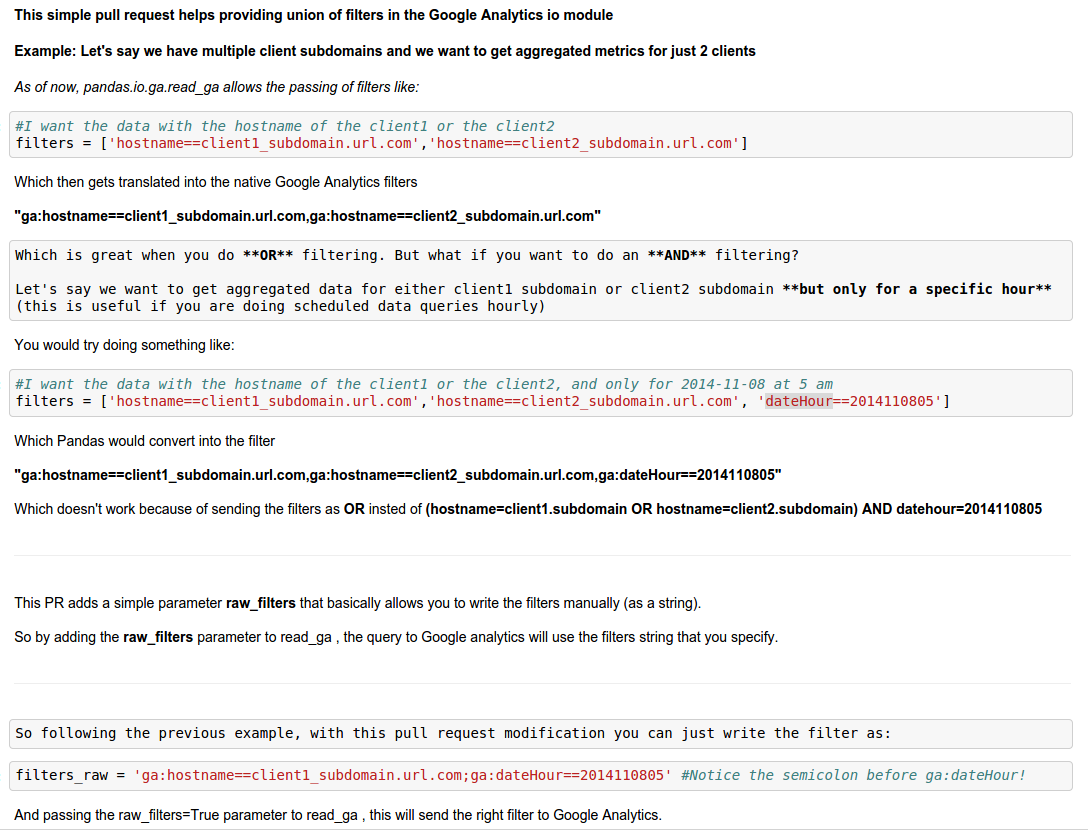The image size is (1088, 830).
Task: Click comment line mentioning '2014-11-08 at 5 am'
Action: [424, 384]
